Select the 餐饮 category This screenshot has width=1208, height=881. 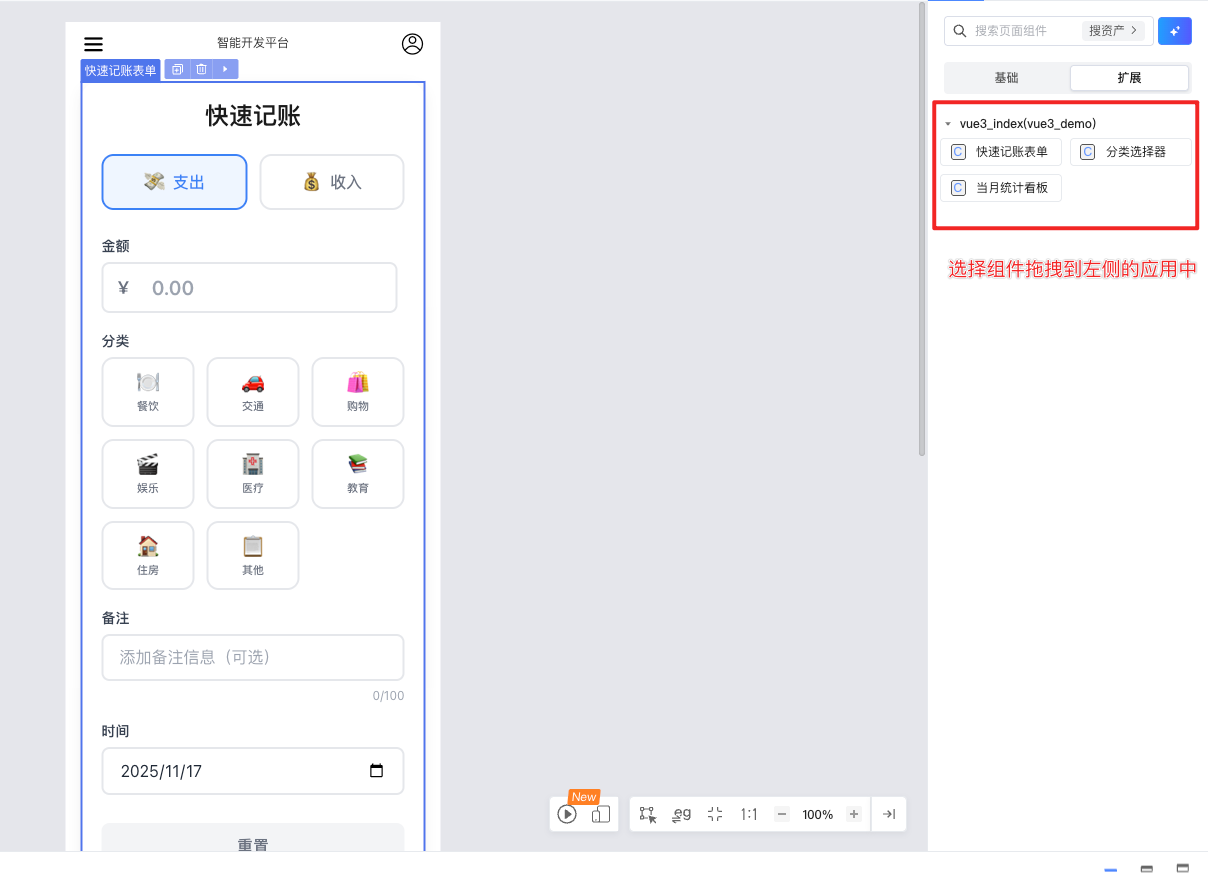[x=148, y=391]
